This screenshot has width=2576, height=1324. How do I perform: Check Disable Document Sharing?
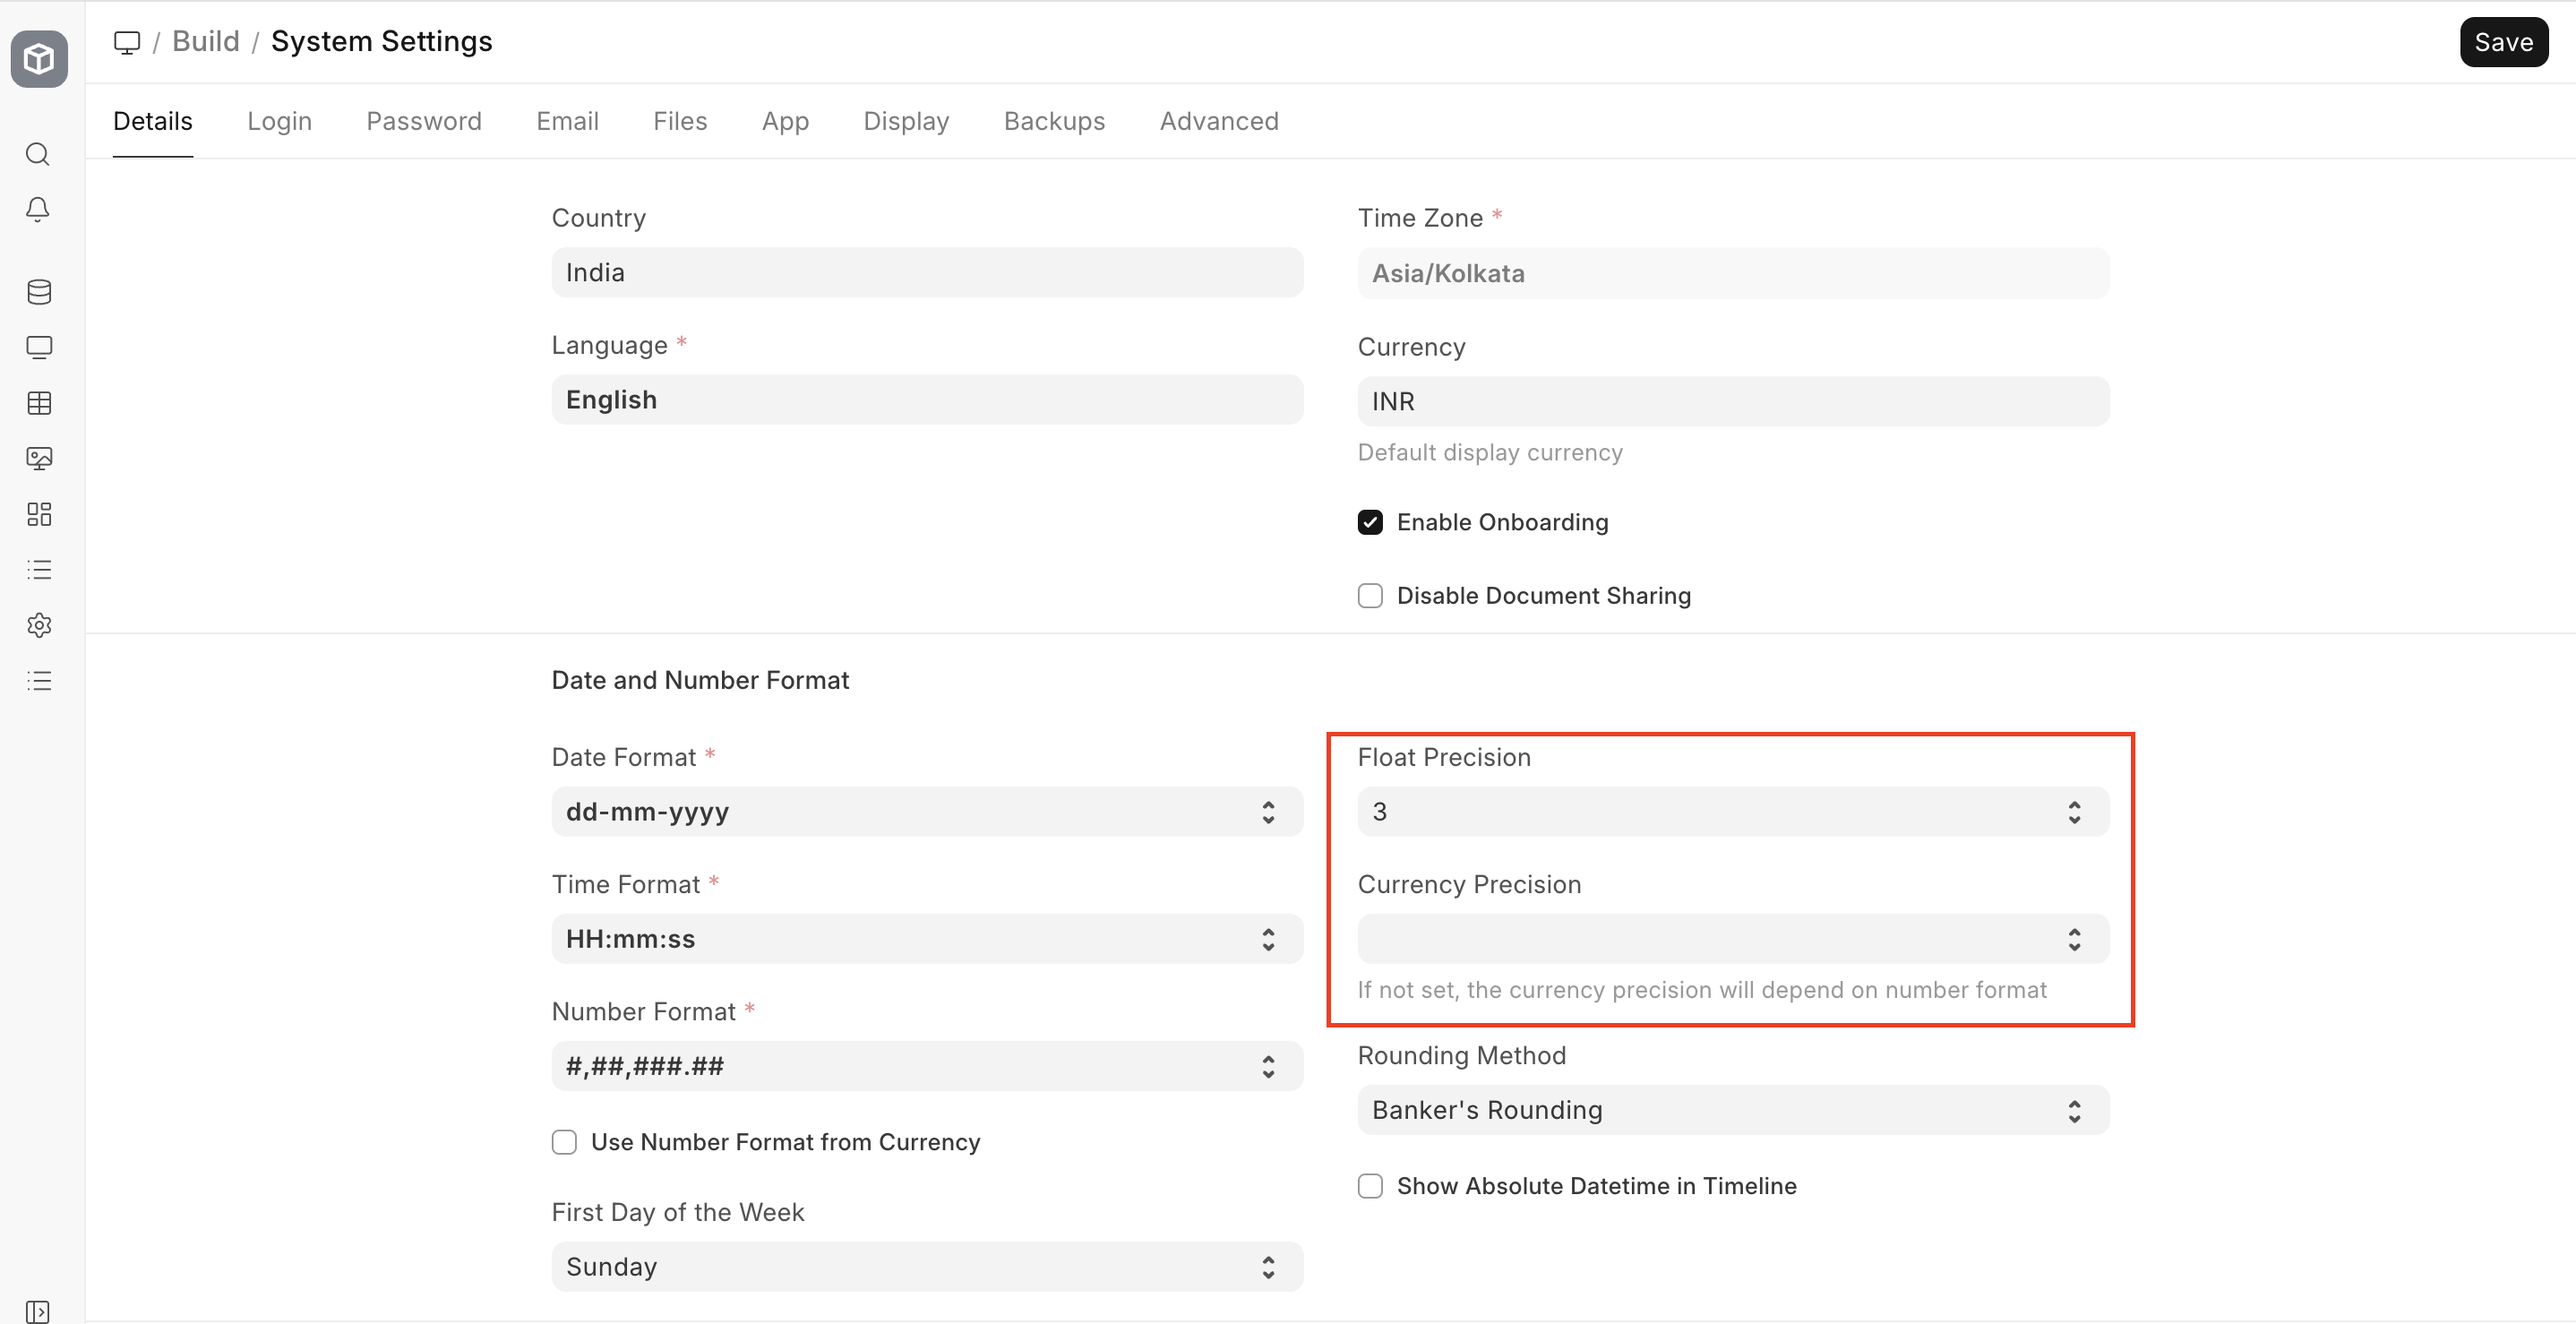[x=1370, y=596]
